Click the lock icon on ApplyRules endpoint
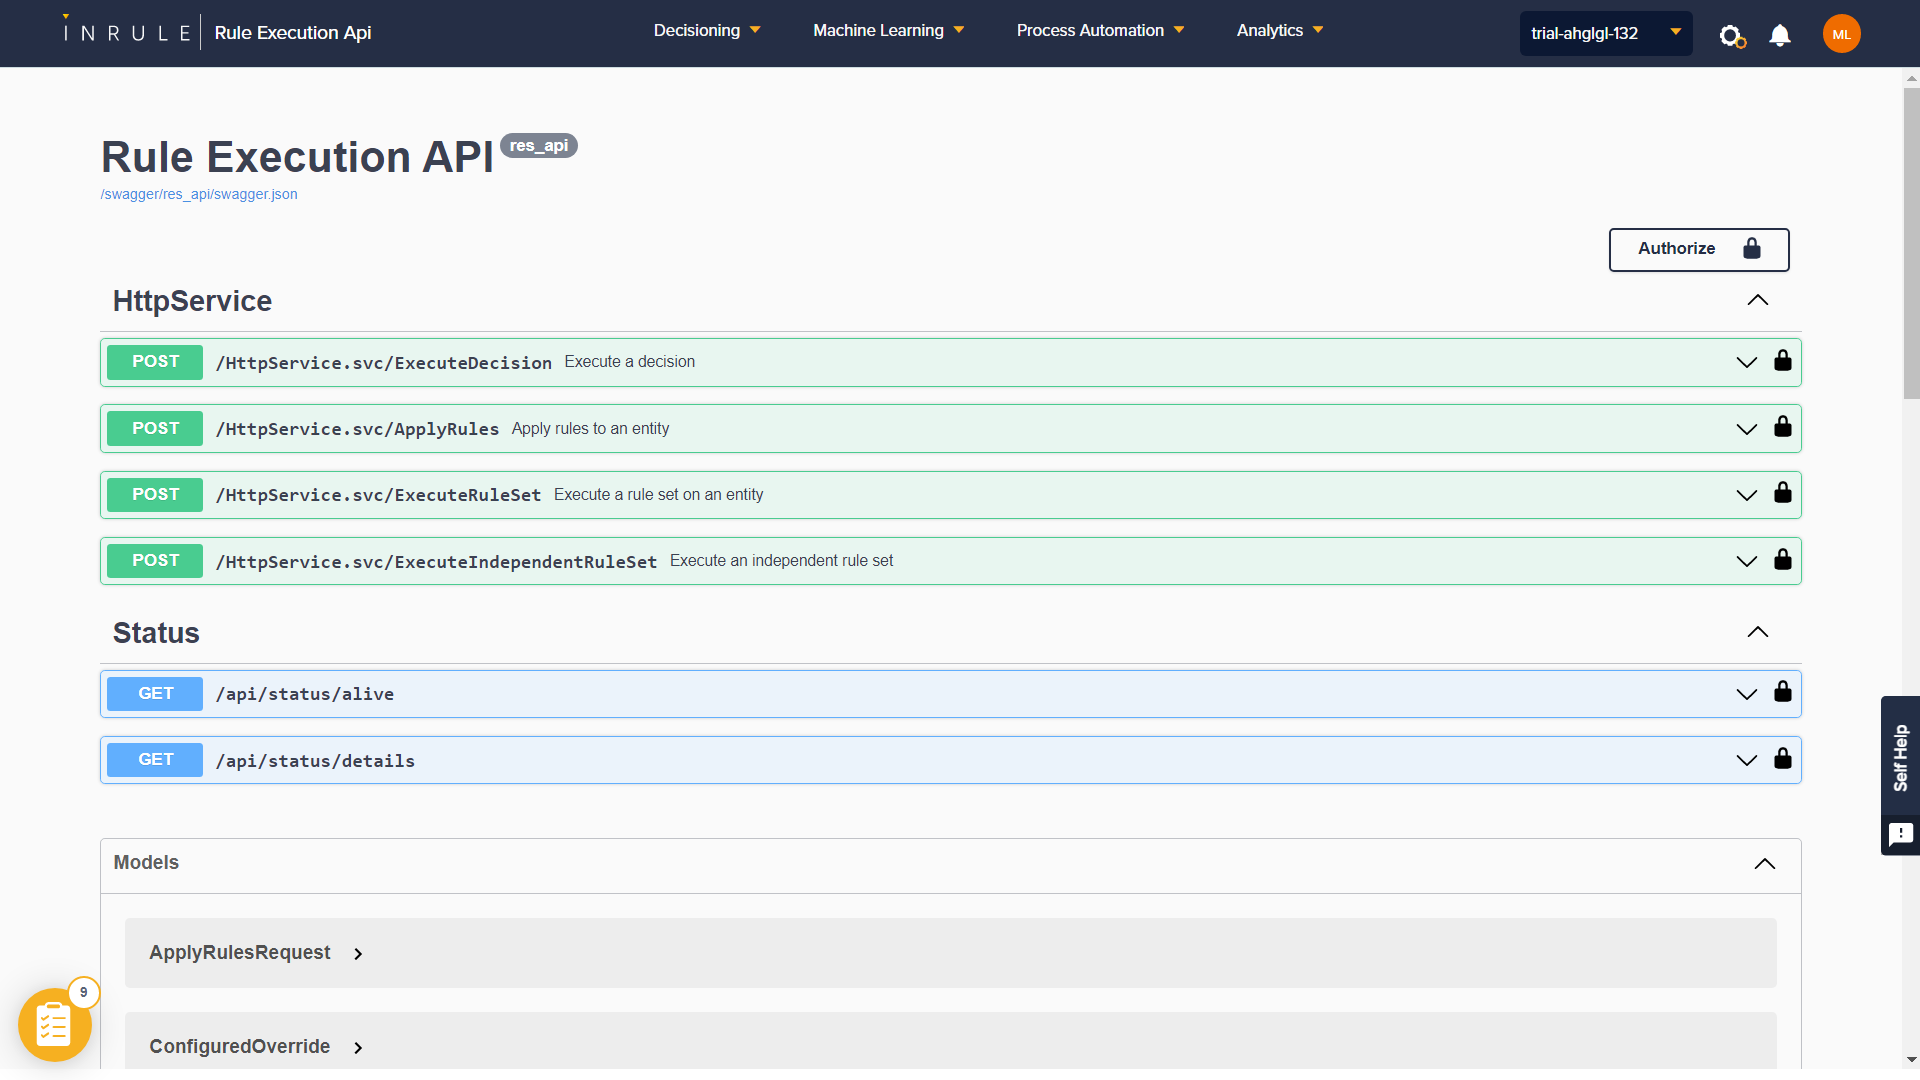 coord(1782,427)
